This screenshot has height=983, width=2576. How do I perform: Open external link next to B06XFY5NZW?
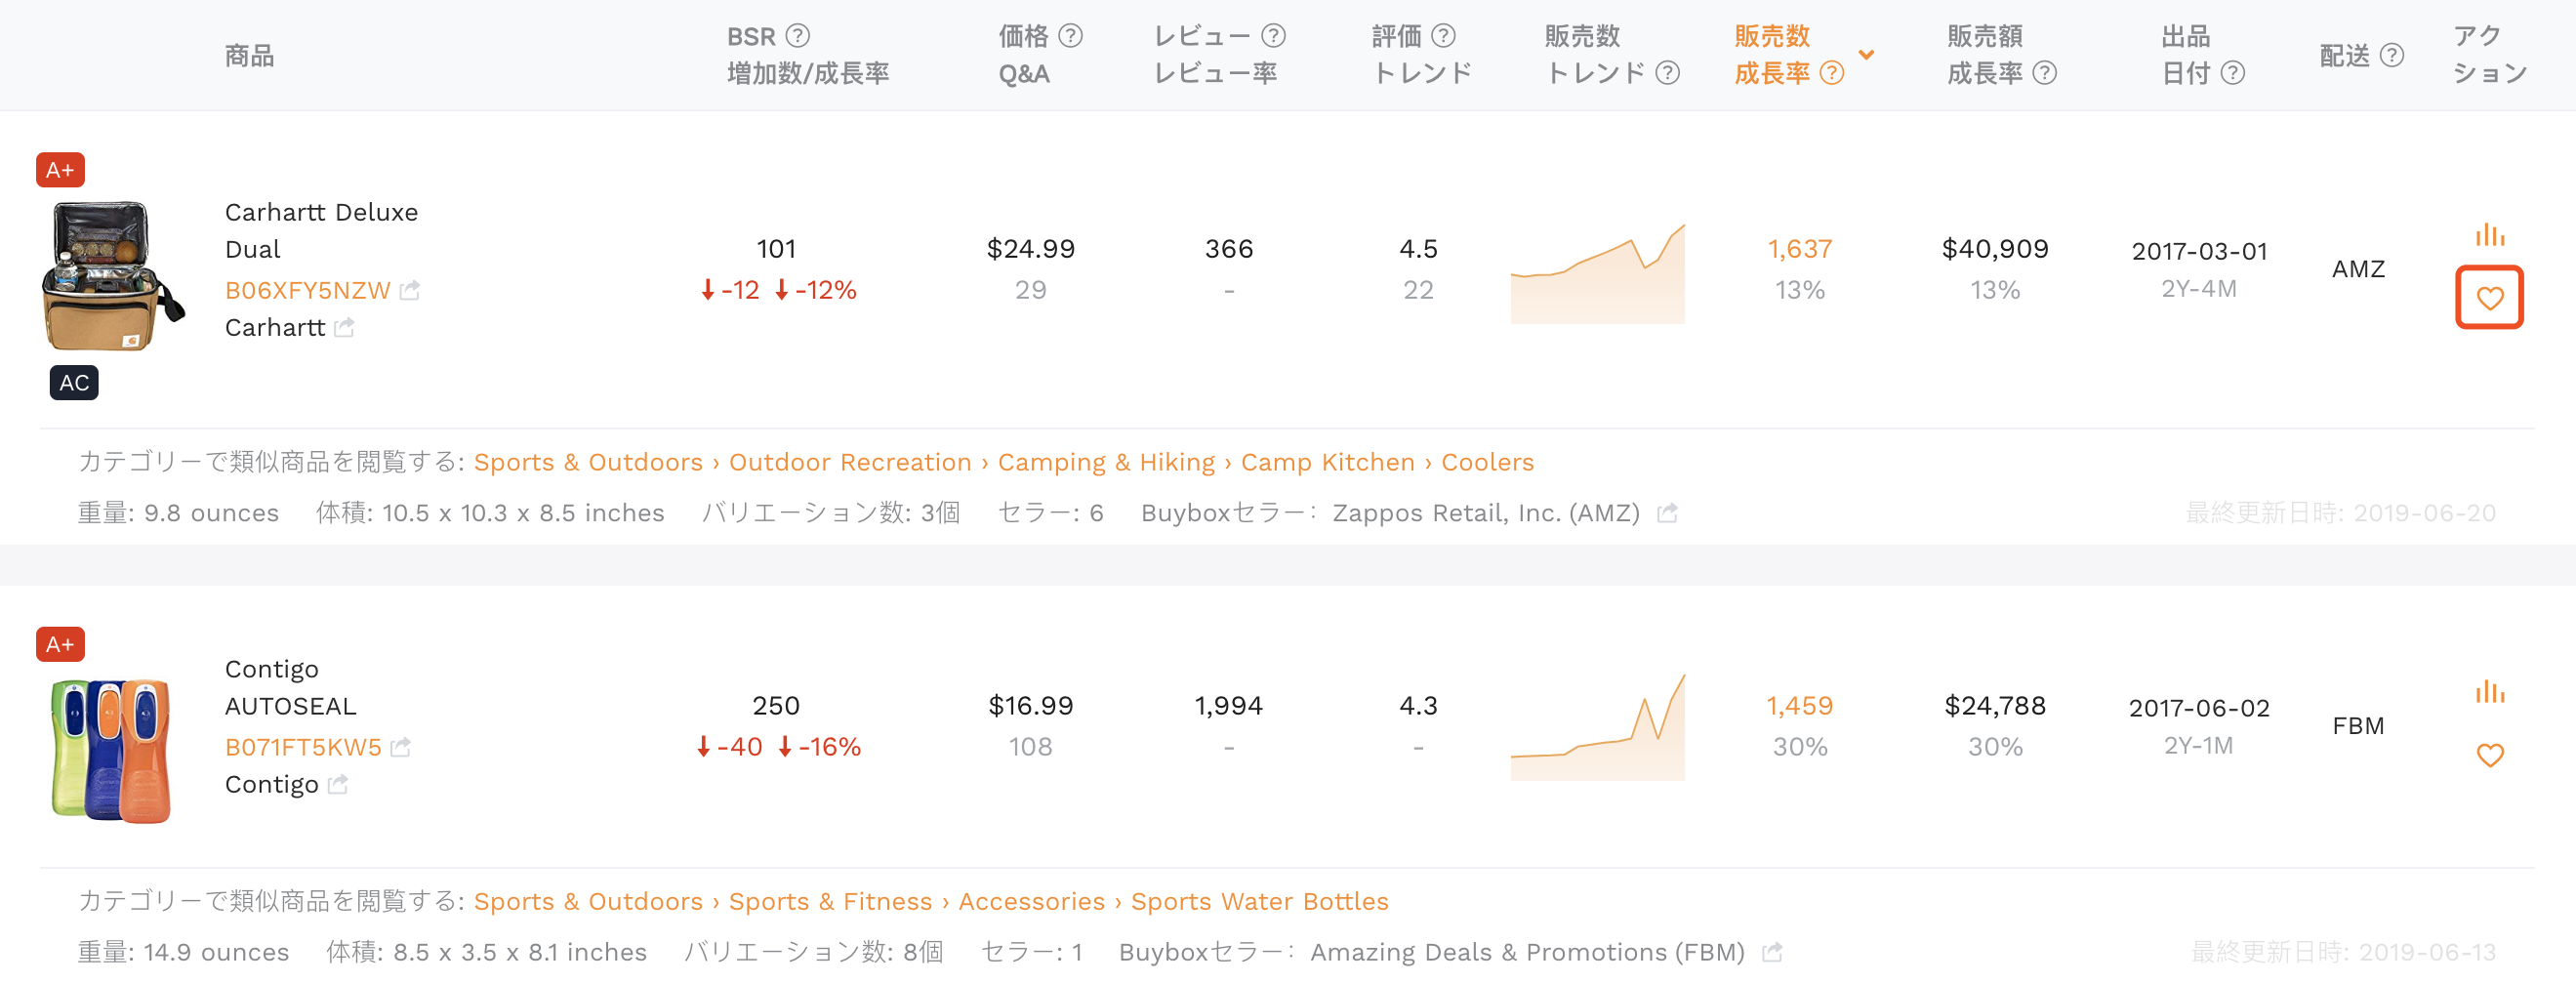tap(409, 291)
